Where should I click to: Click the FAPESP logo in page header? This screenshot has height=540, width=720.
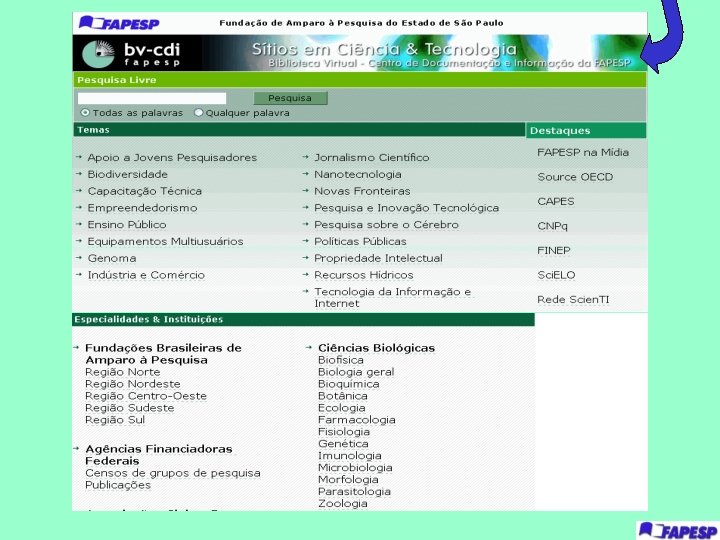click(119, 23)
